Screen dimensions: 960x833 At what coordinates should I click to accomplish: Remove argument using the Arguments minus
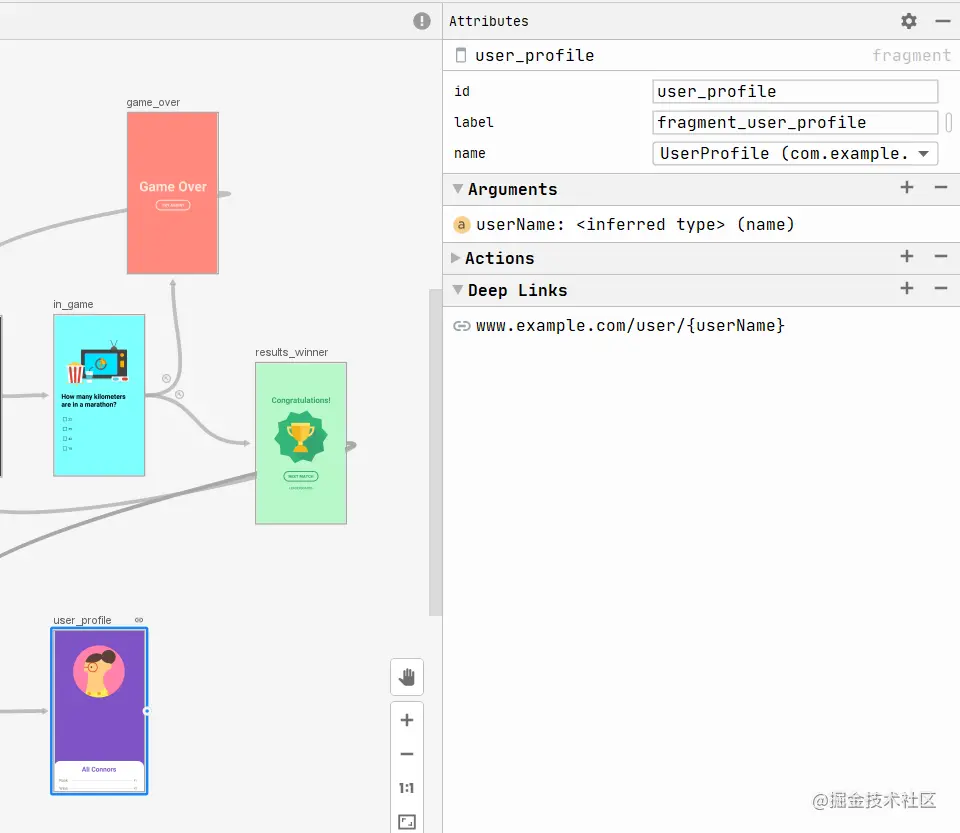pos(941,187)
